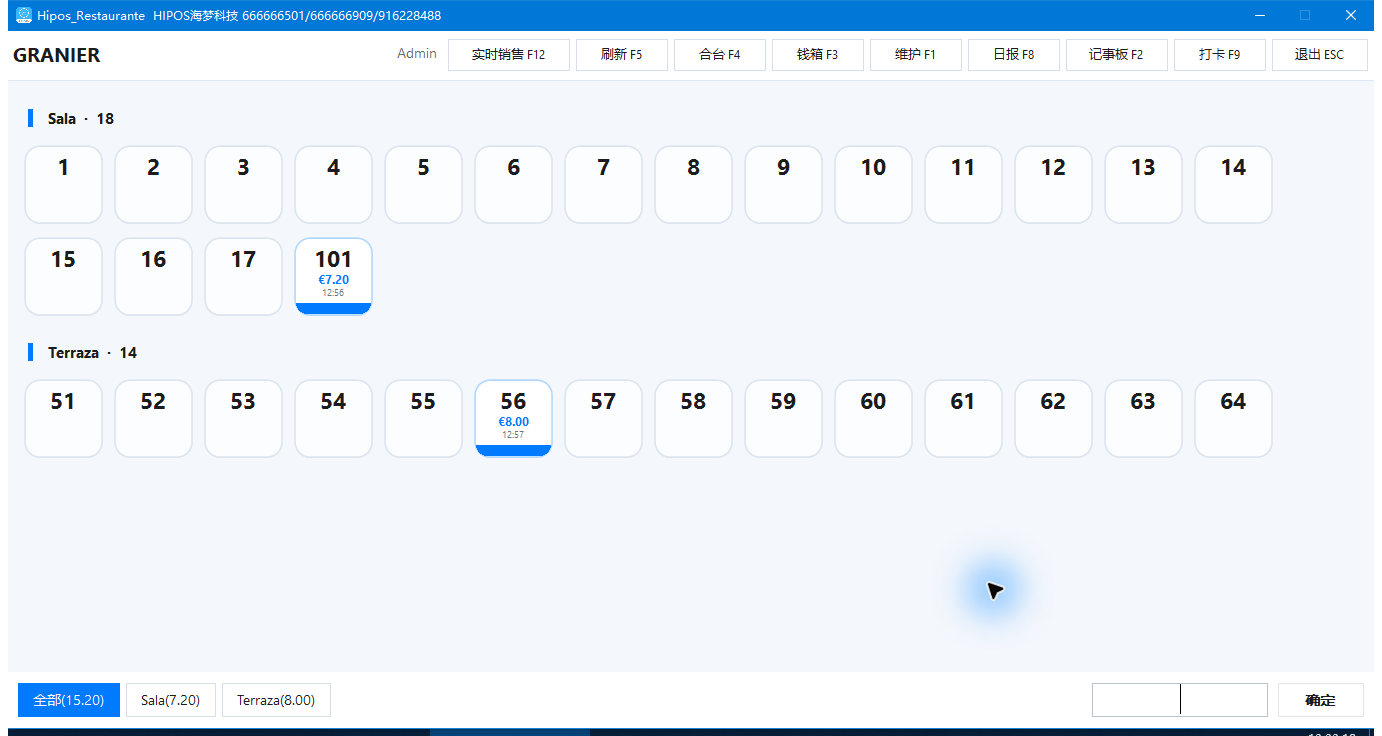The height and width of the screenshot is (736, 1382).
Task: Select Sala table 16
Action: click(x=154, y=277)
